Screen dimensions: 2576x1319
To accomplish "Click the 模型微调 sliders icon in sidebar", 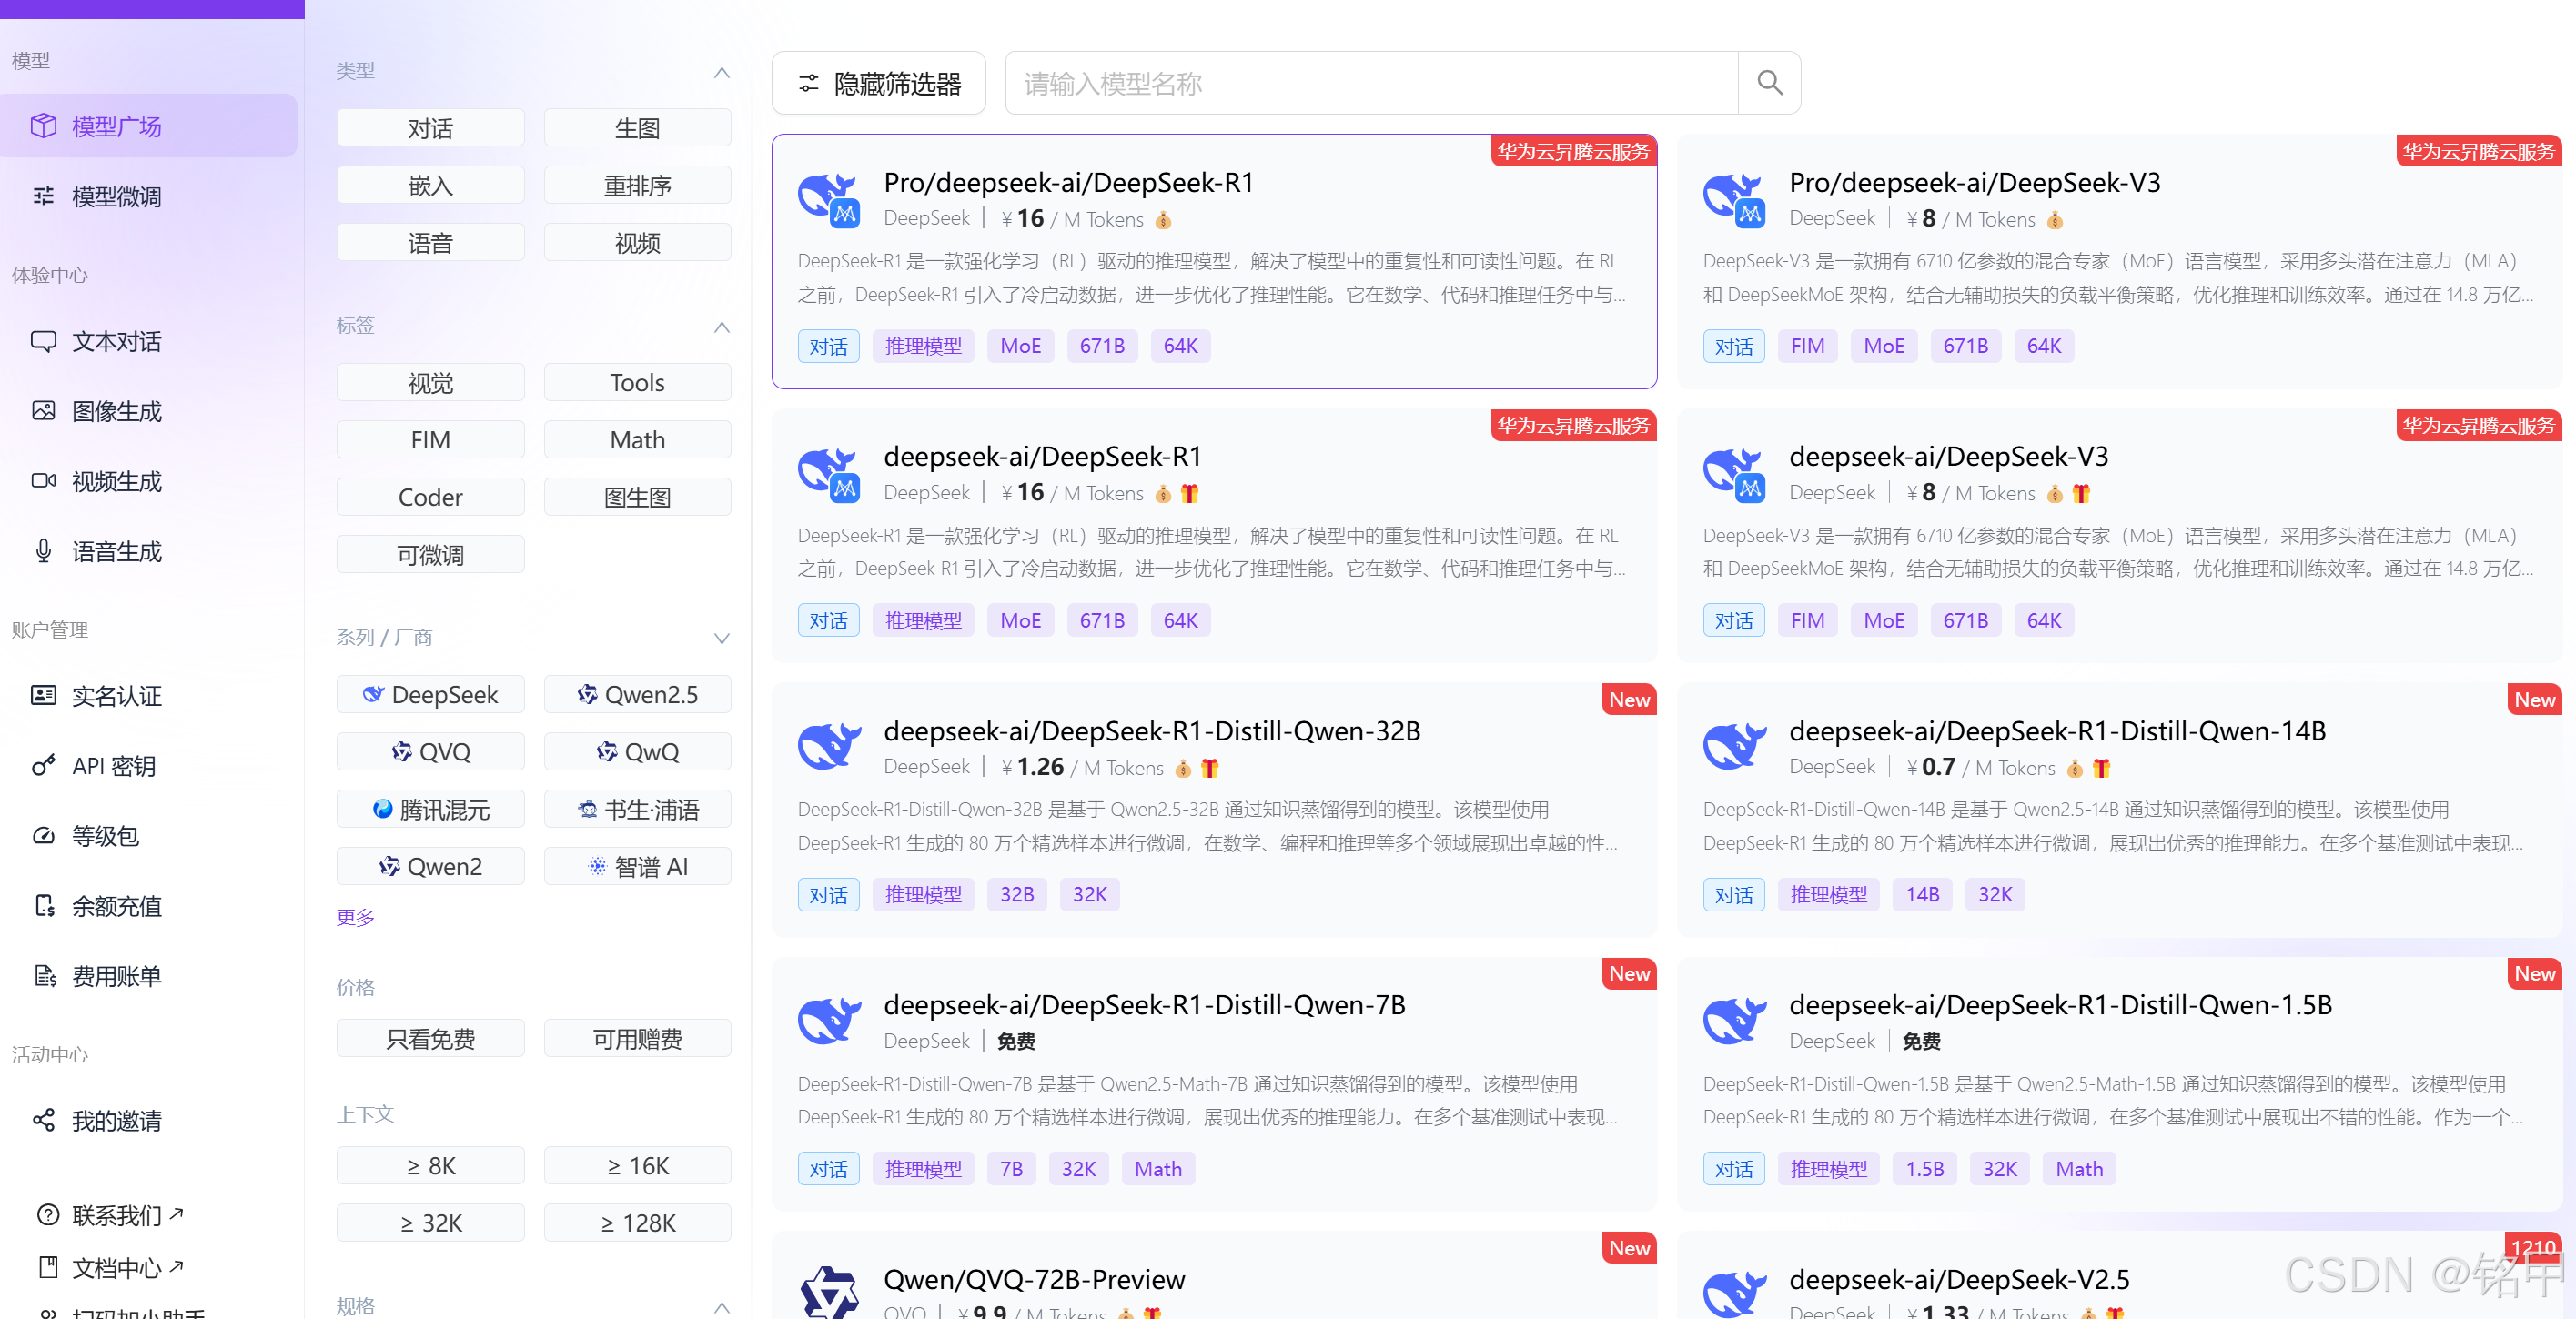I will [x=43, y=196].
